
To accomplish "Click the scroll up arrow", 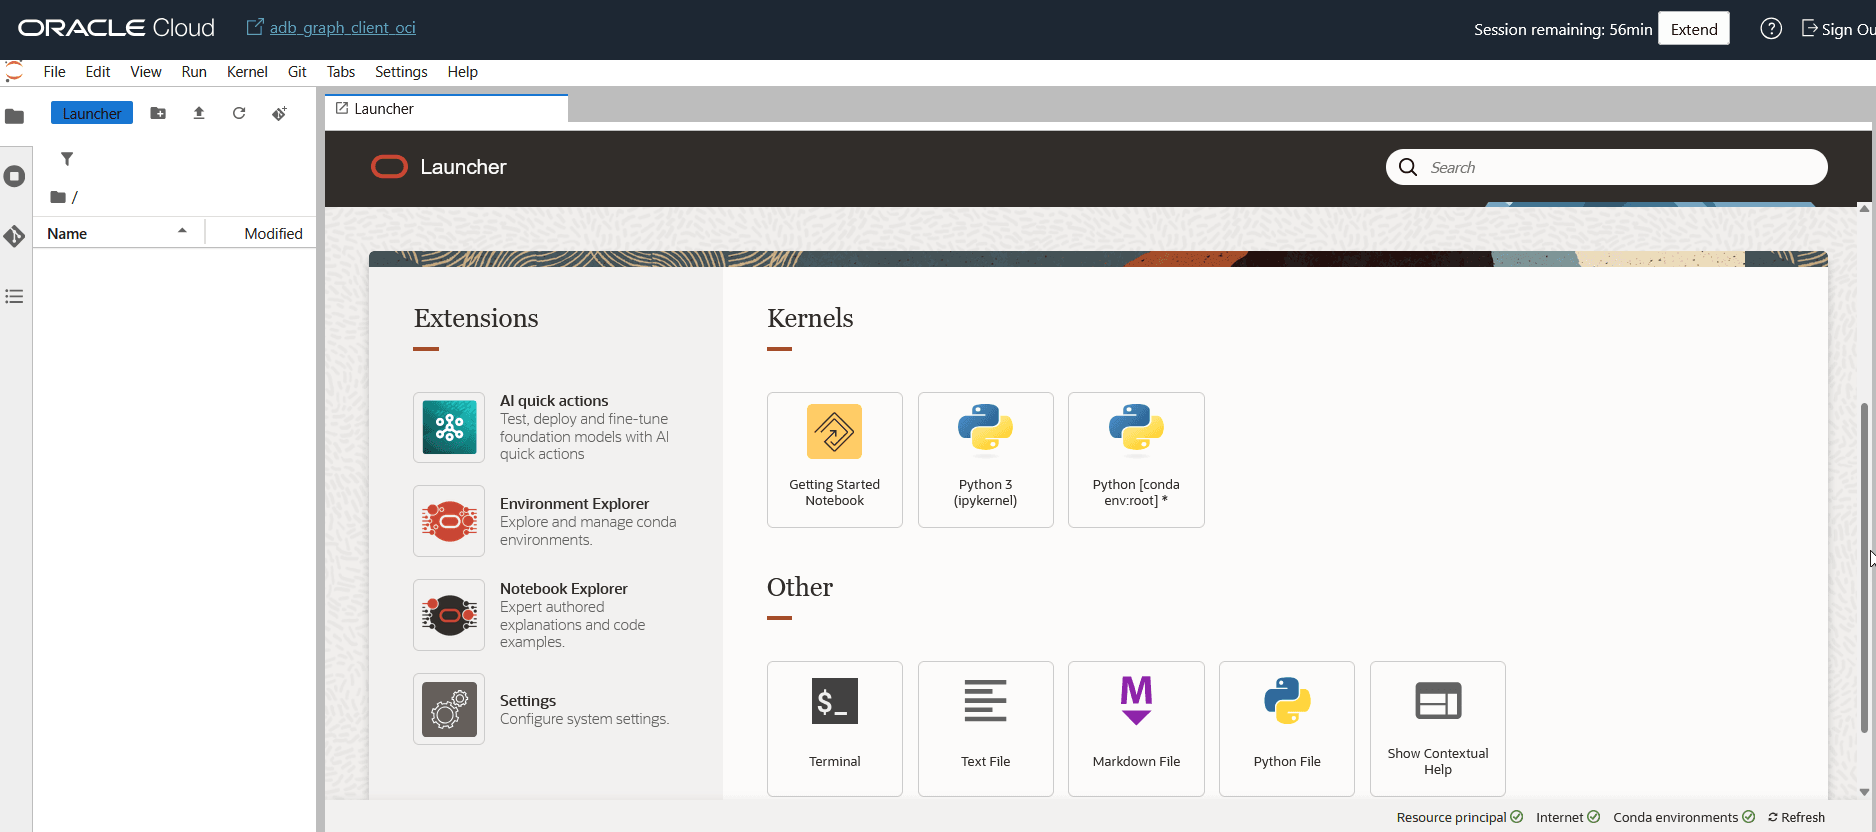I will click(1864, 209).
